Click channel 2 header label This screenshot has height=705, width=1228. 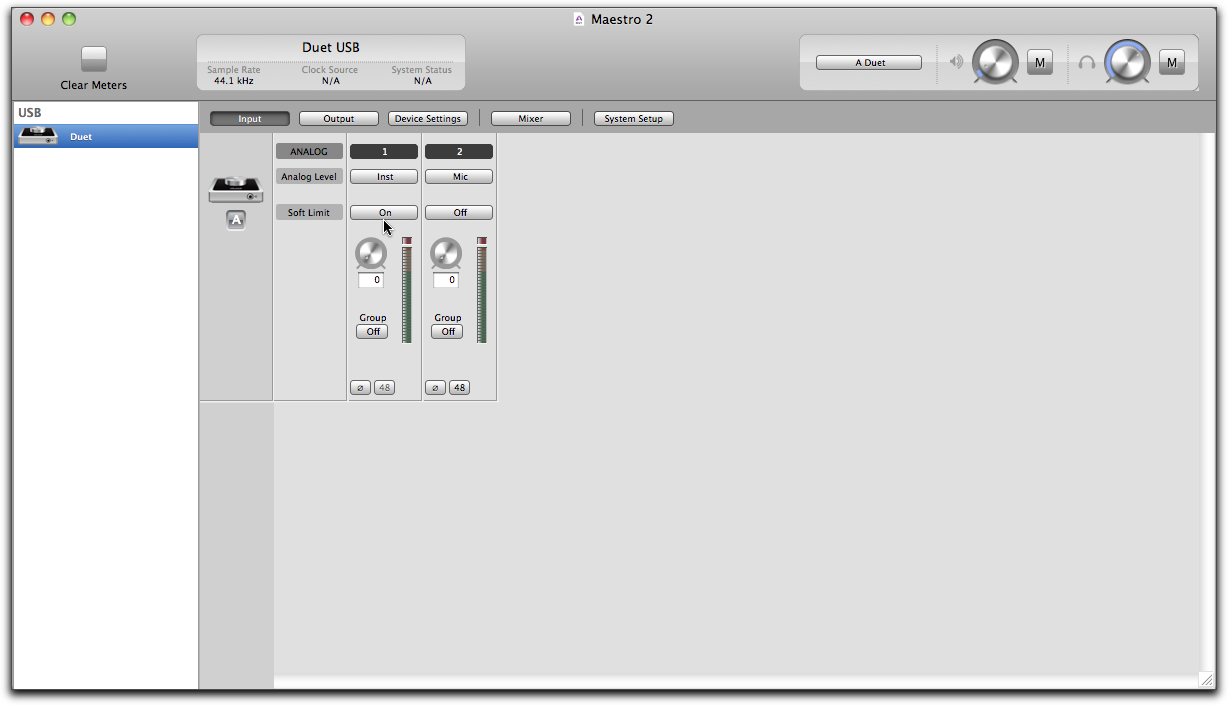click(x=459, y=152)
